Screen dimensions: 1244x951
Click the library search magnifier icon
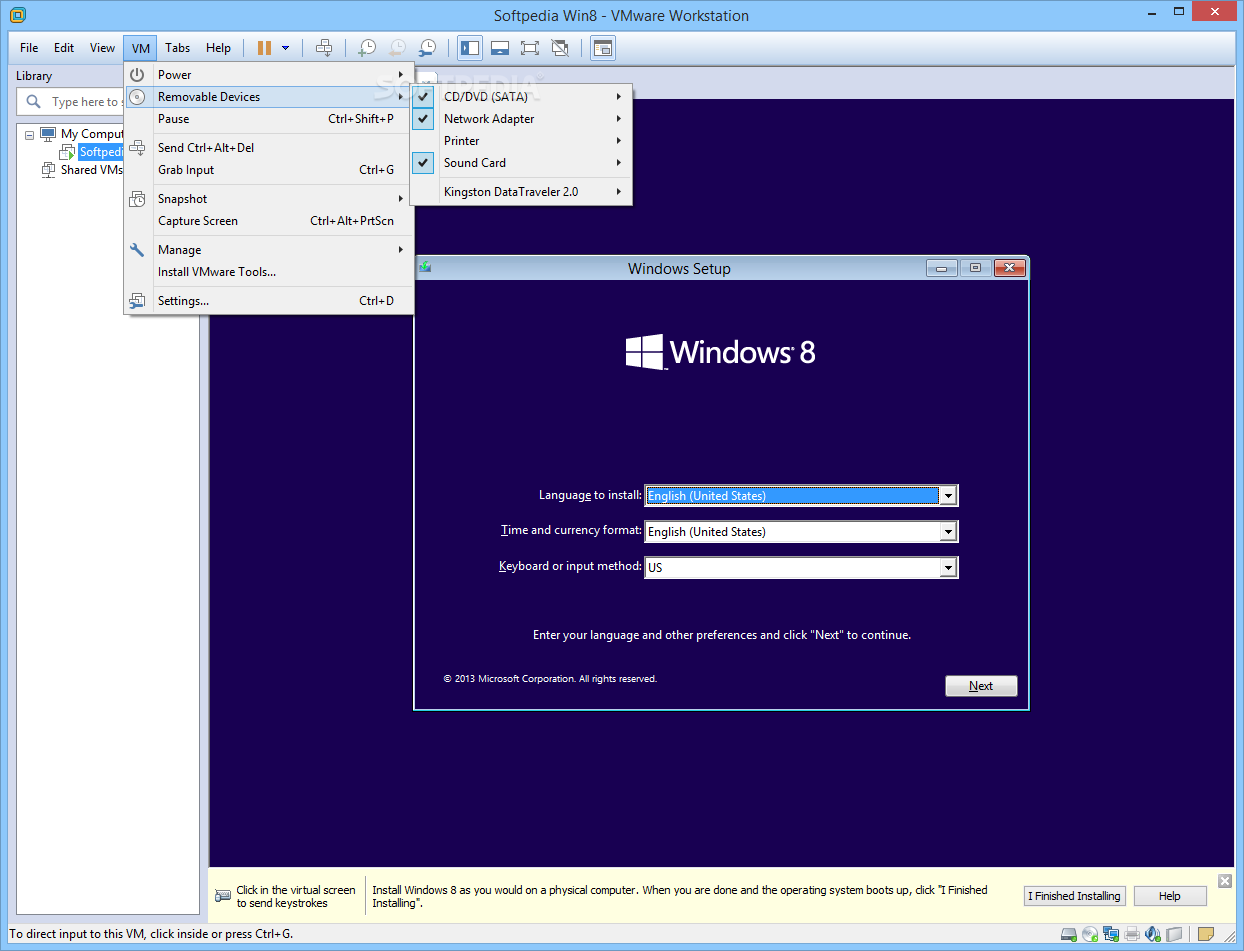pyautogui.click(x=33, y=101)
